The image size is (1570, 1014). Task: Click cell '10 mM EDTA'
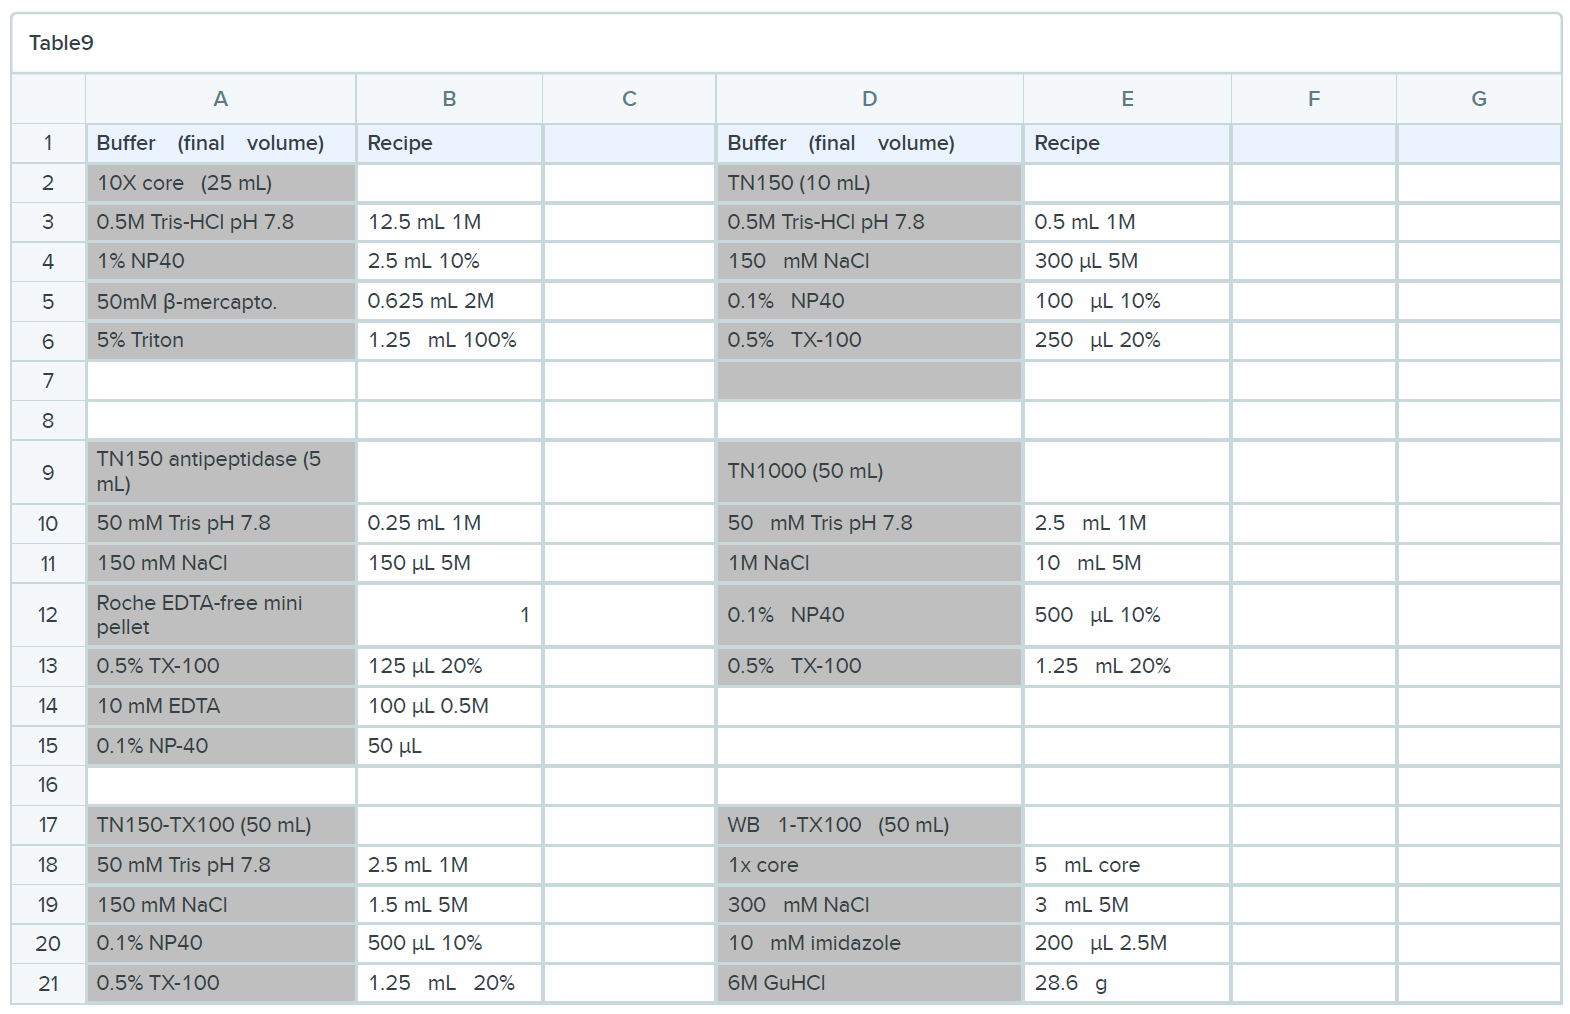pos(220,706)
